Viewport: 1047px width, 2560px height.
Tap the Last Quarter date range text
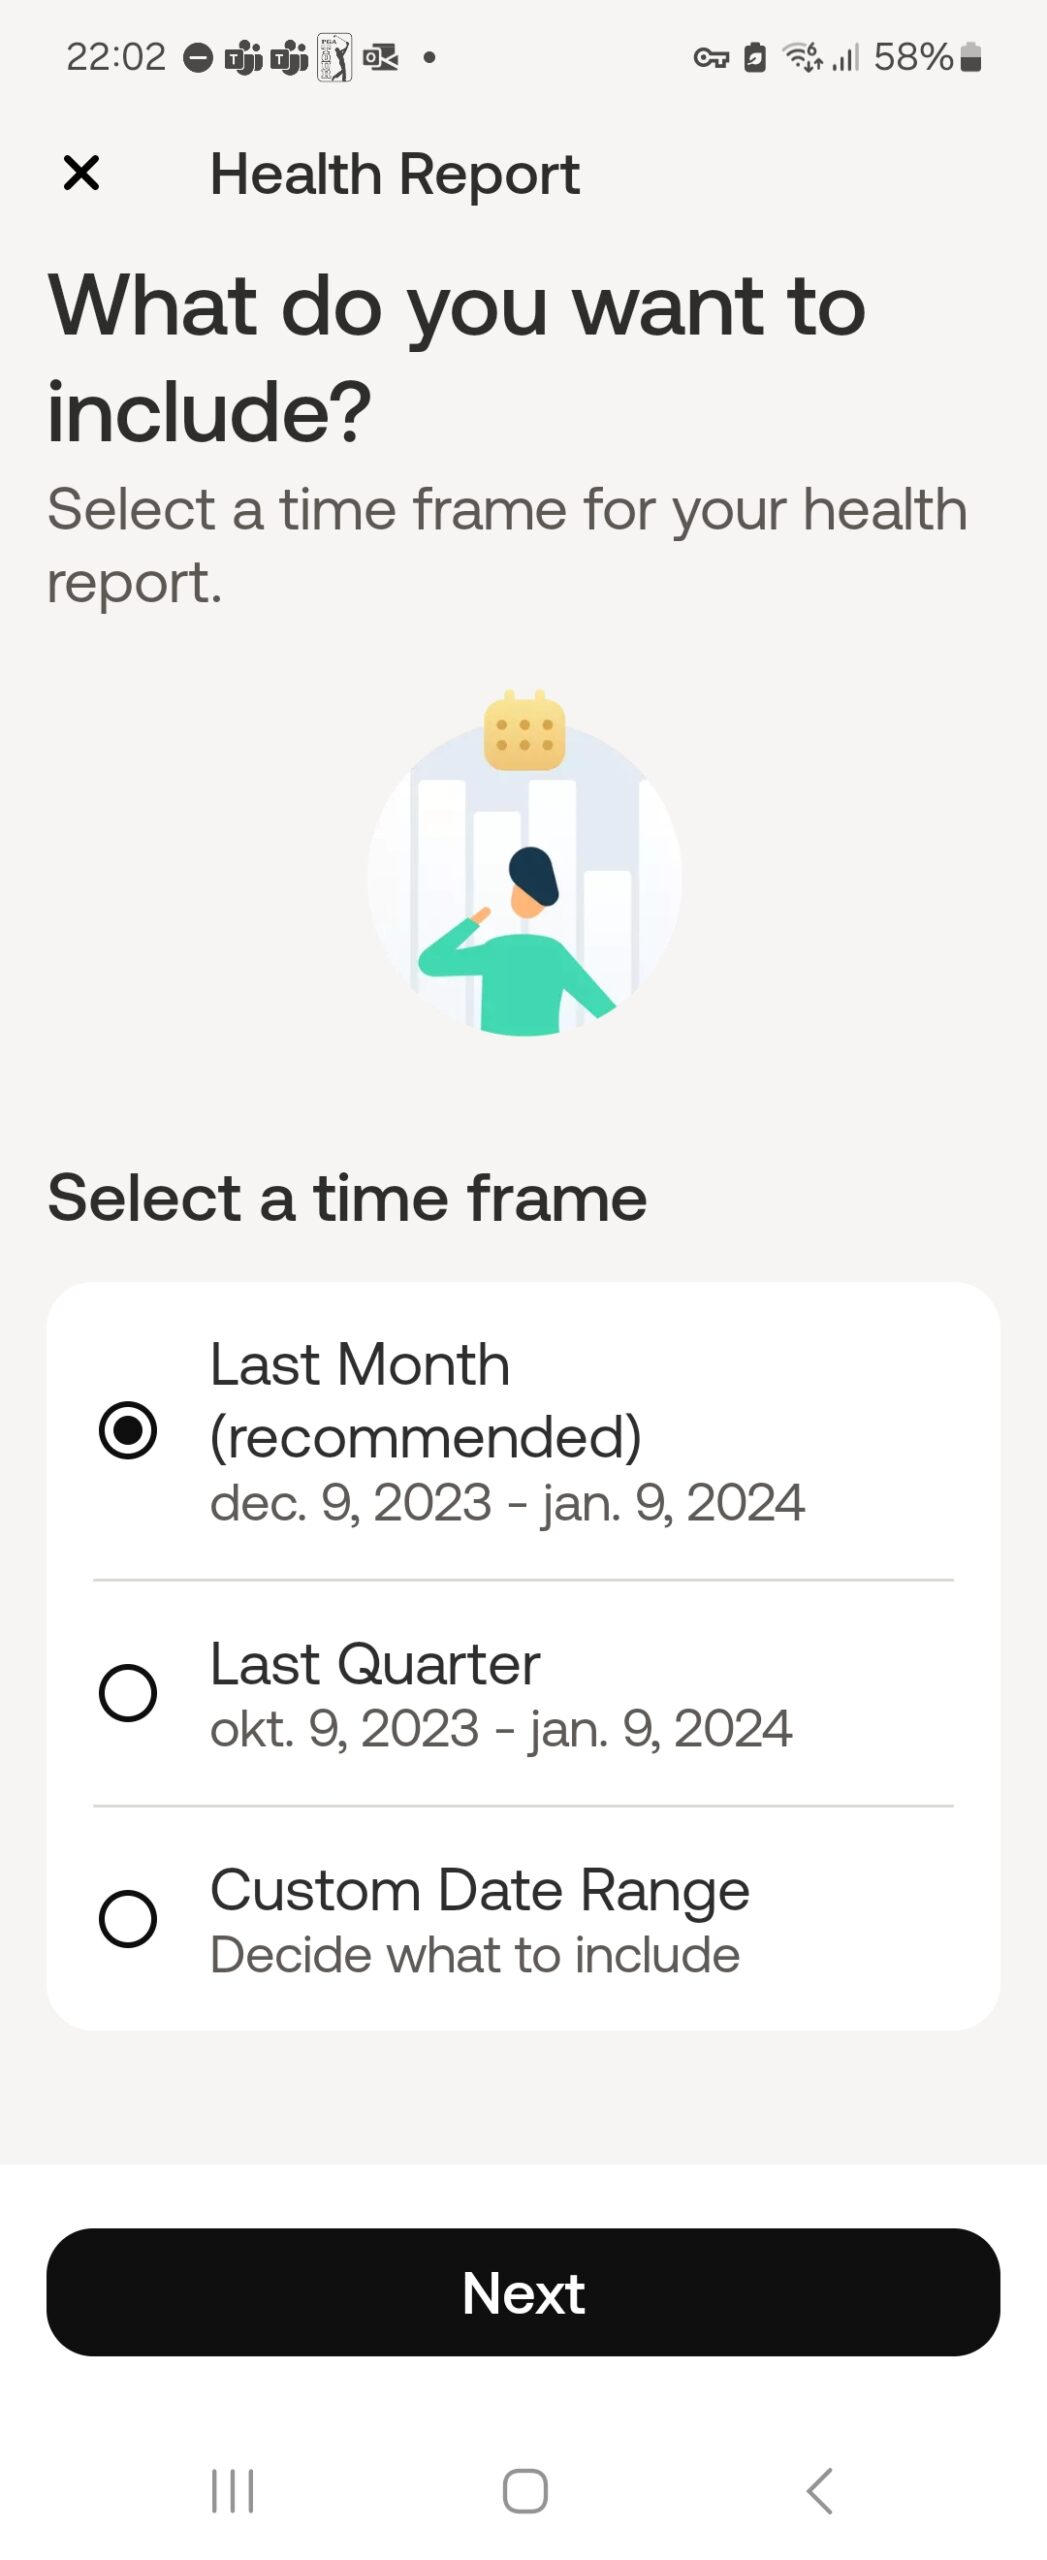pos(501,1727)
